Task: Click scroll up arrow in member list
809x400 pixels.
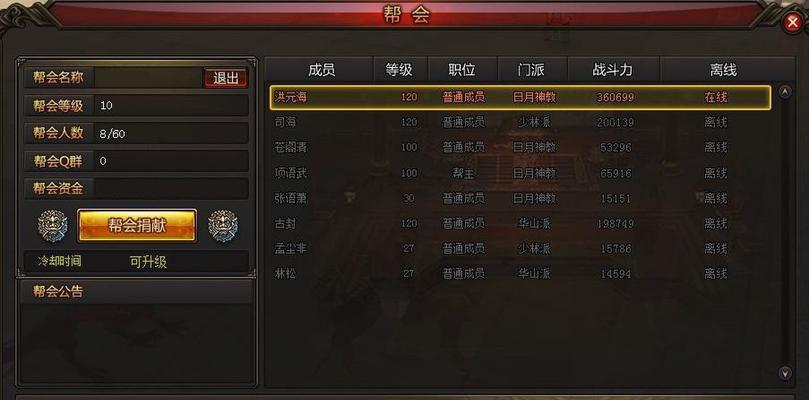Action: click(x=785, y=92)
